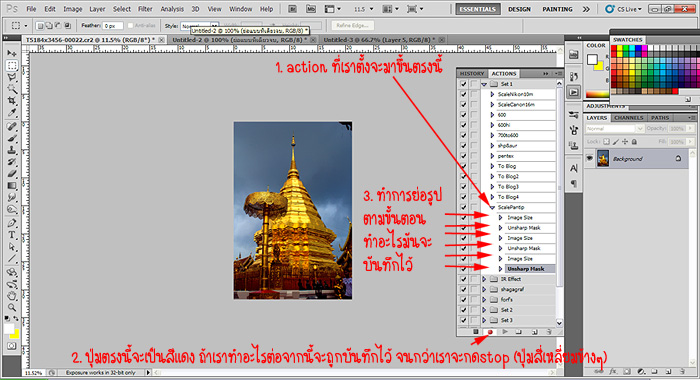Select the Type tool
This screenshot has height=380, width=700.
point(12,235)
